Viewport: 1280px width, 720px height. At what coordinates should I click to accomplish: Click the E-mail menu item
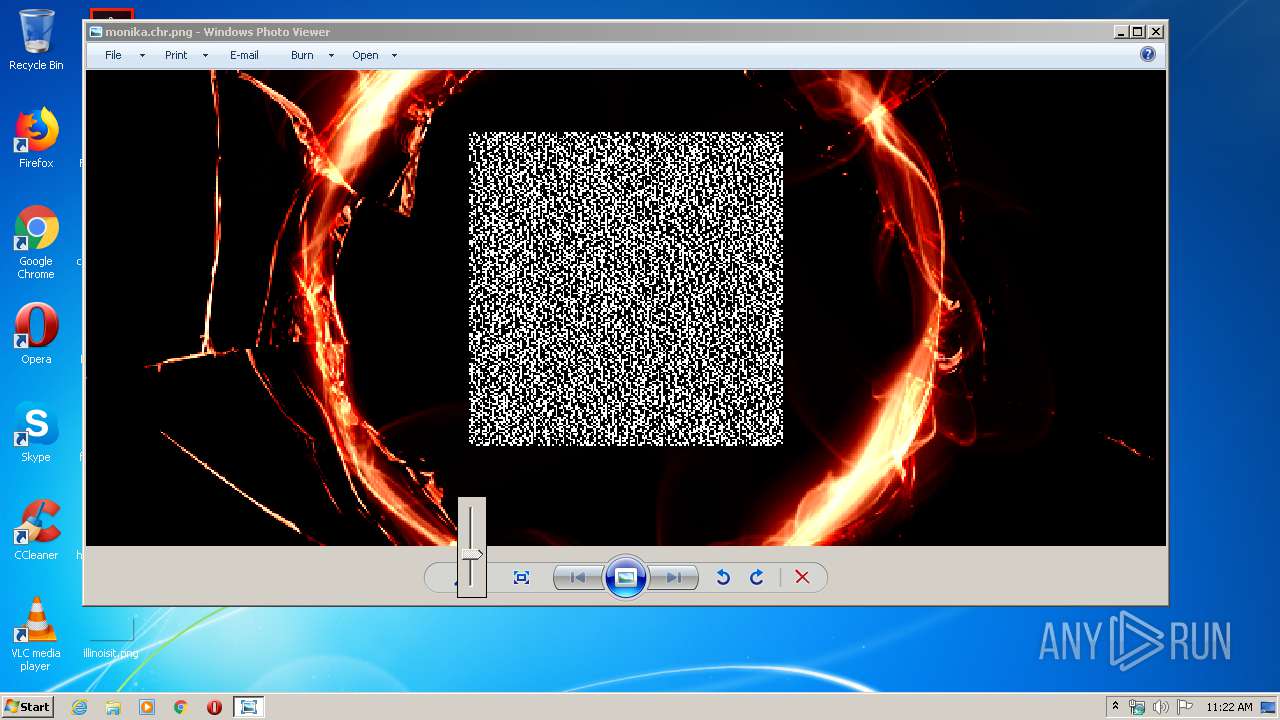pyautogui.click(x=244, y=55)
